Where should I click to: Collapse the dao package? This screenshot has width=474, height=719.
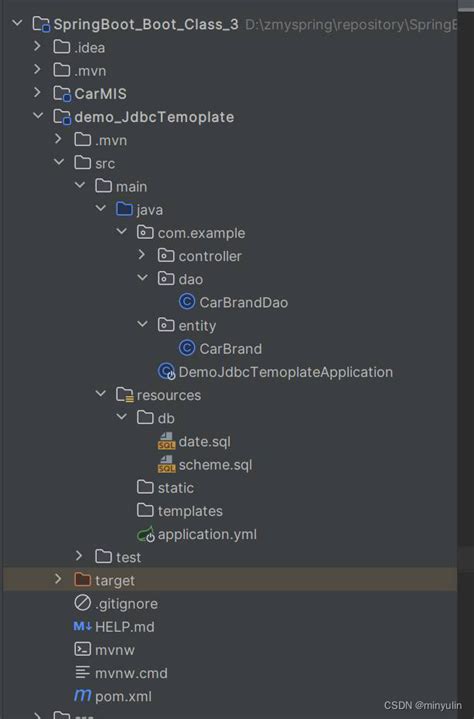tap(143, 278)
